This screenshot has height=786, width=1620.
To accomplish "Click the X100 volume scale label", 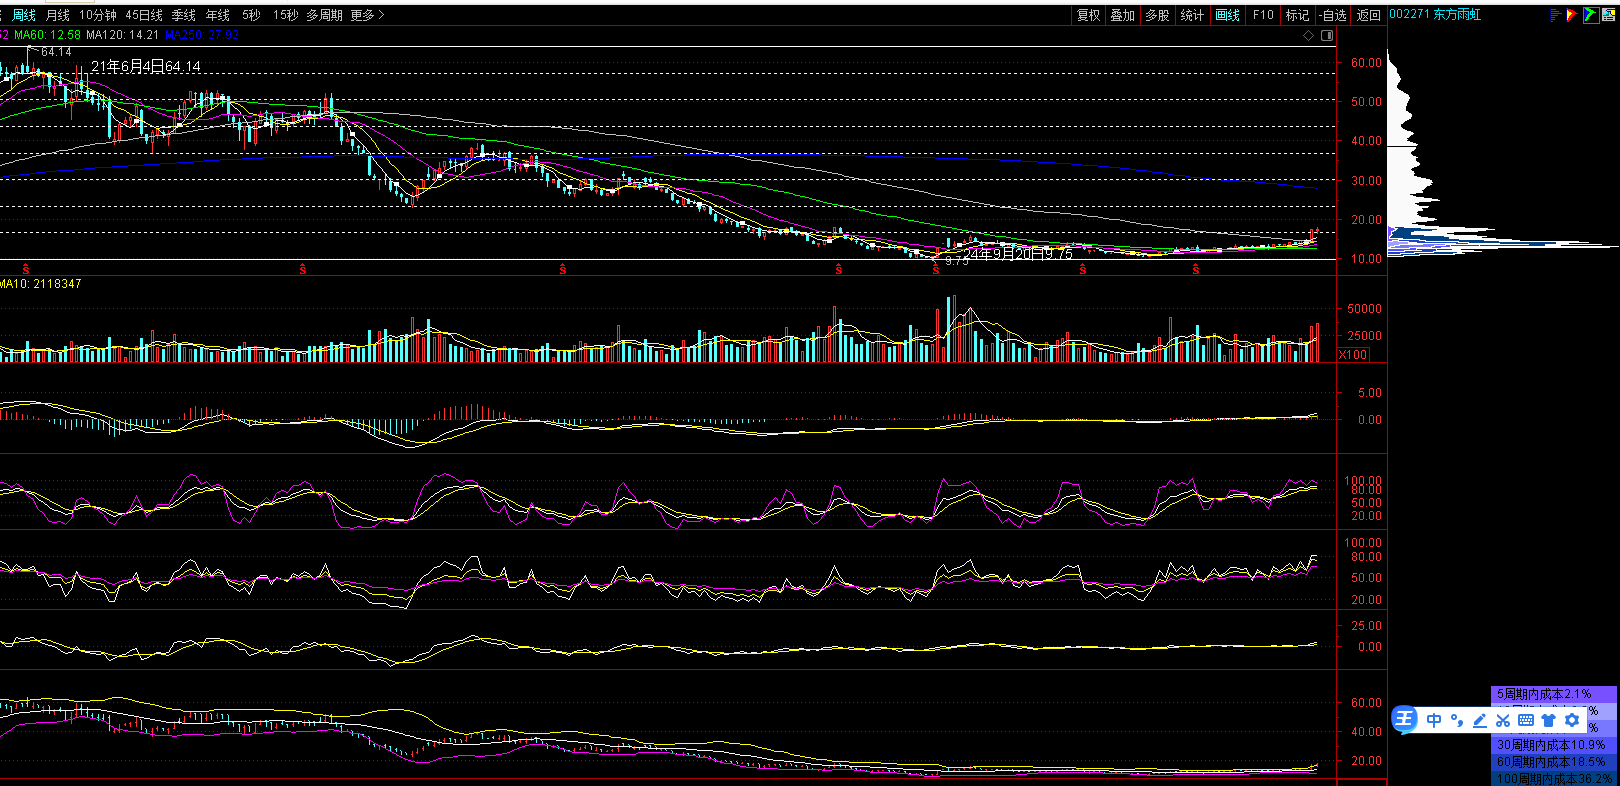I will [x=1353, y=355].
